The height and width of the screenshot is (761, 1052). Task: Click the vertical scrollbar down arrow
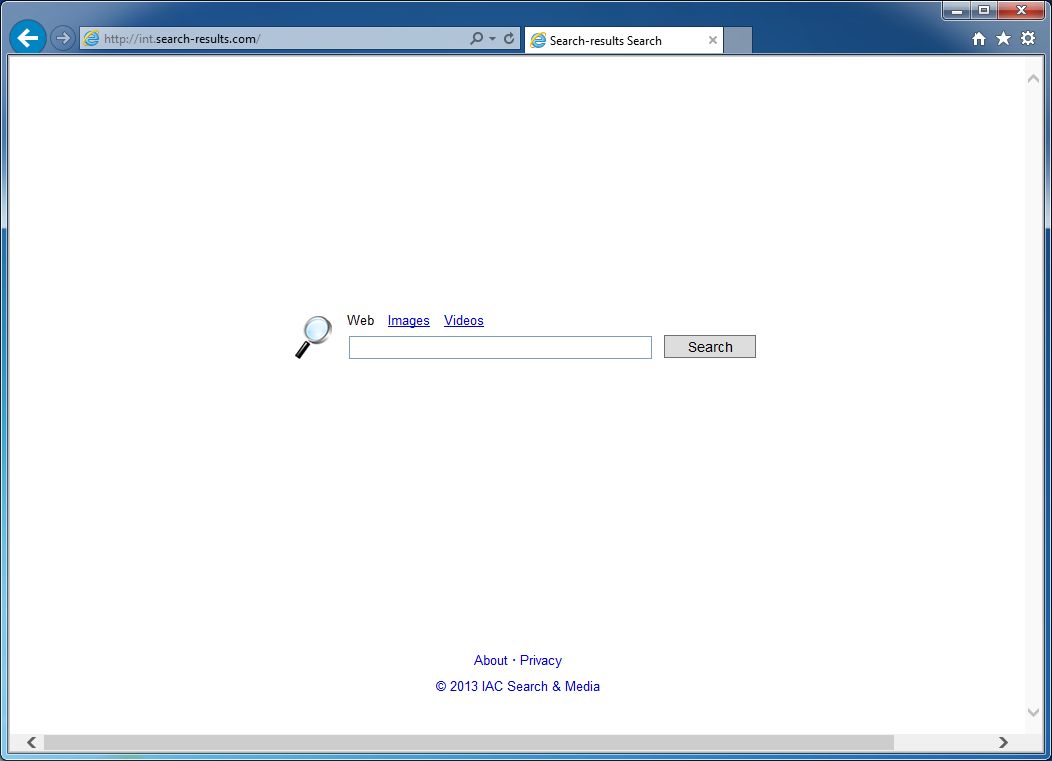point(1033,712)
